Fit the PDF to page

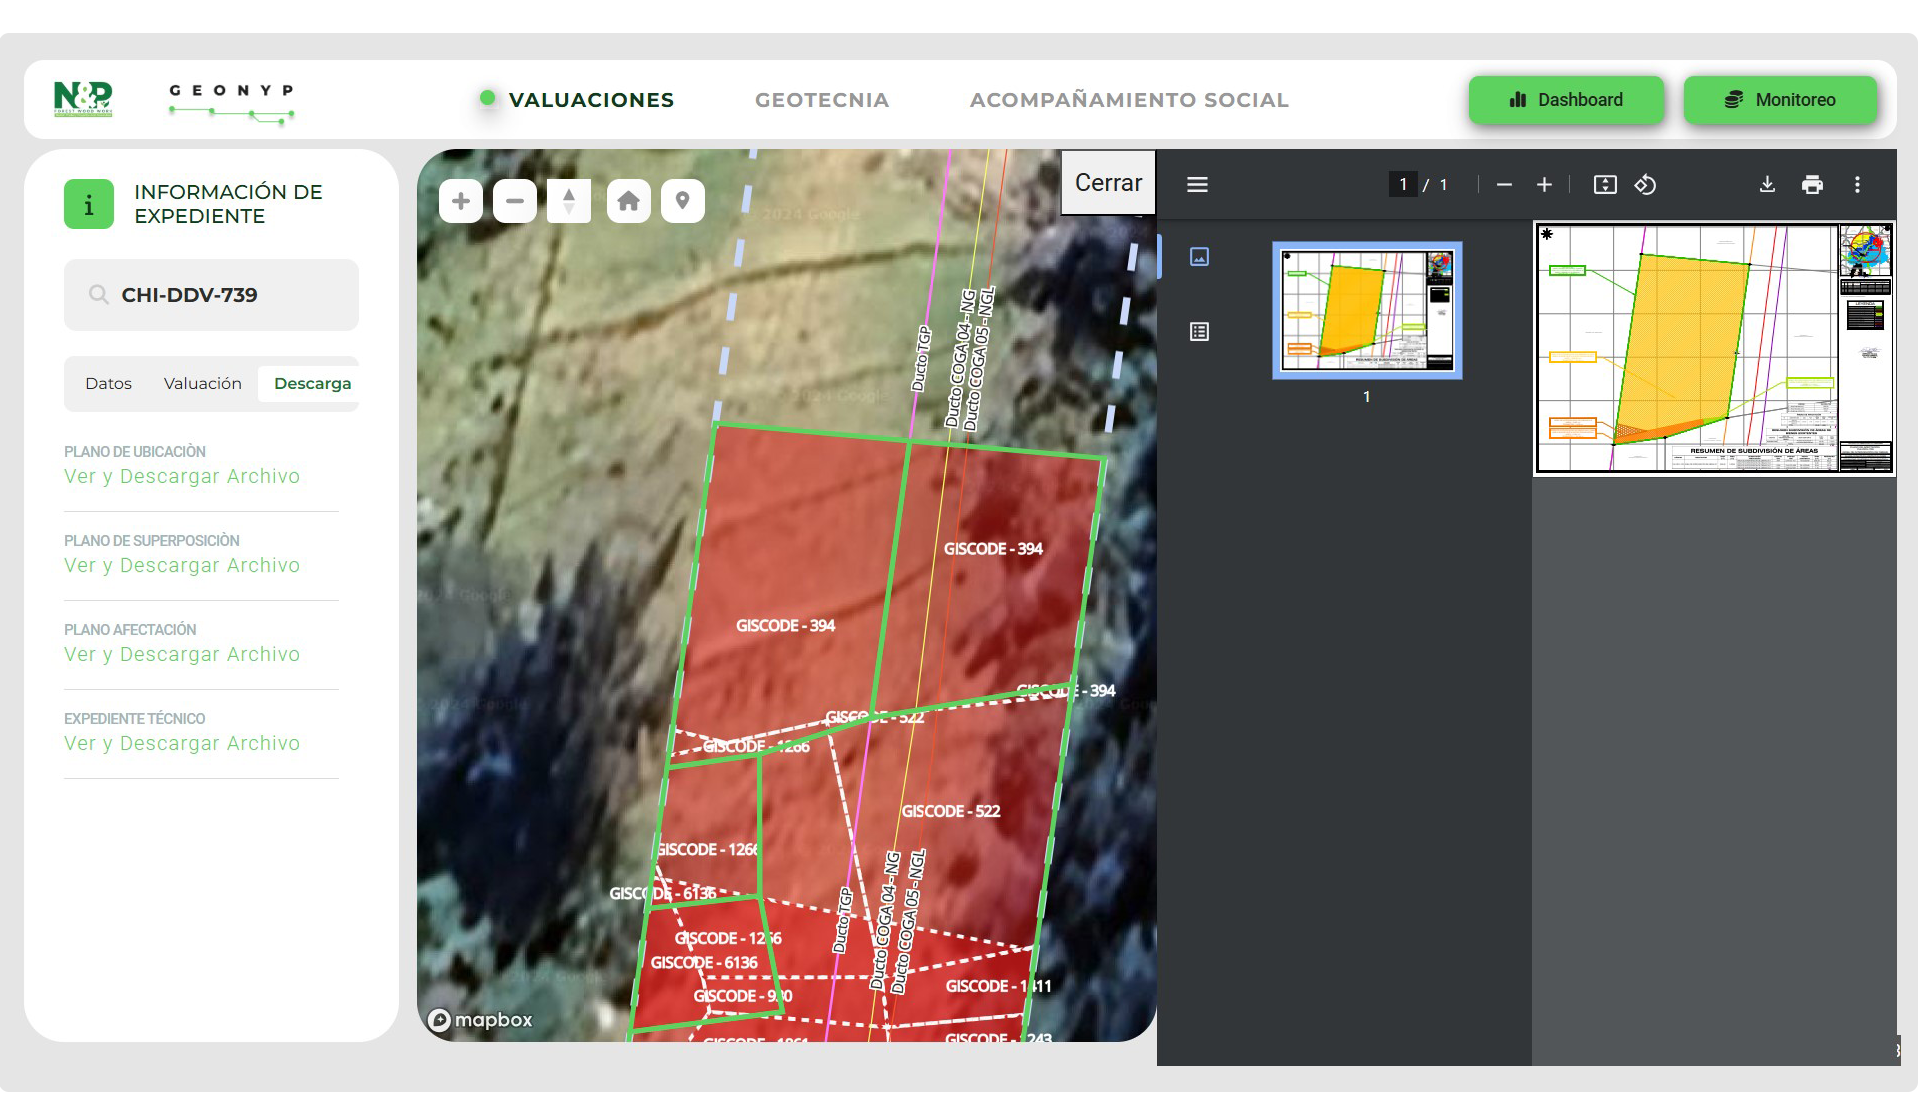pos(1604,185)
